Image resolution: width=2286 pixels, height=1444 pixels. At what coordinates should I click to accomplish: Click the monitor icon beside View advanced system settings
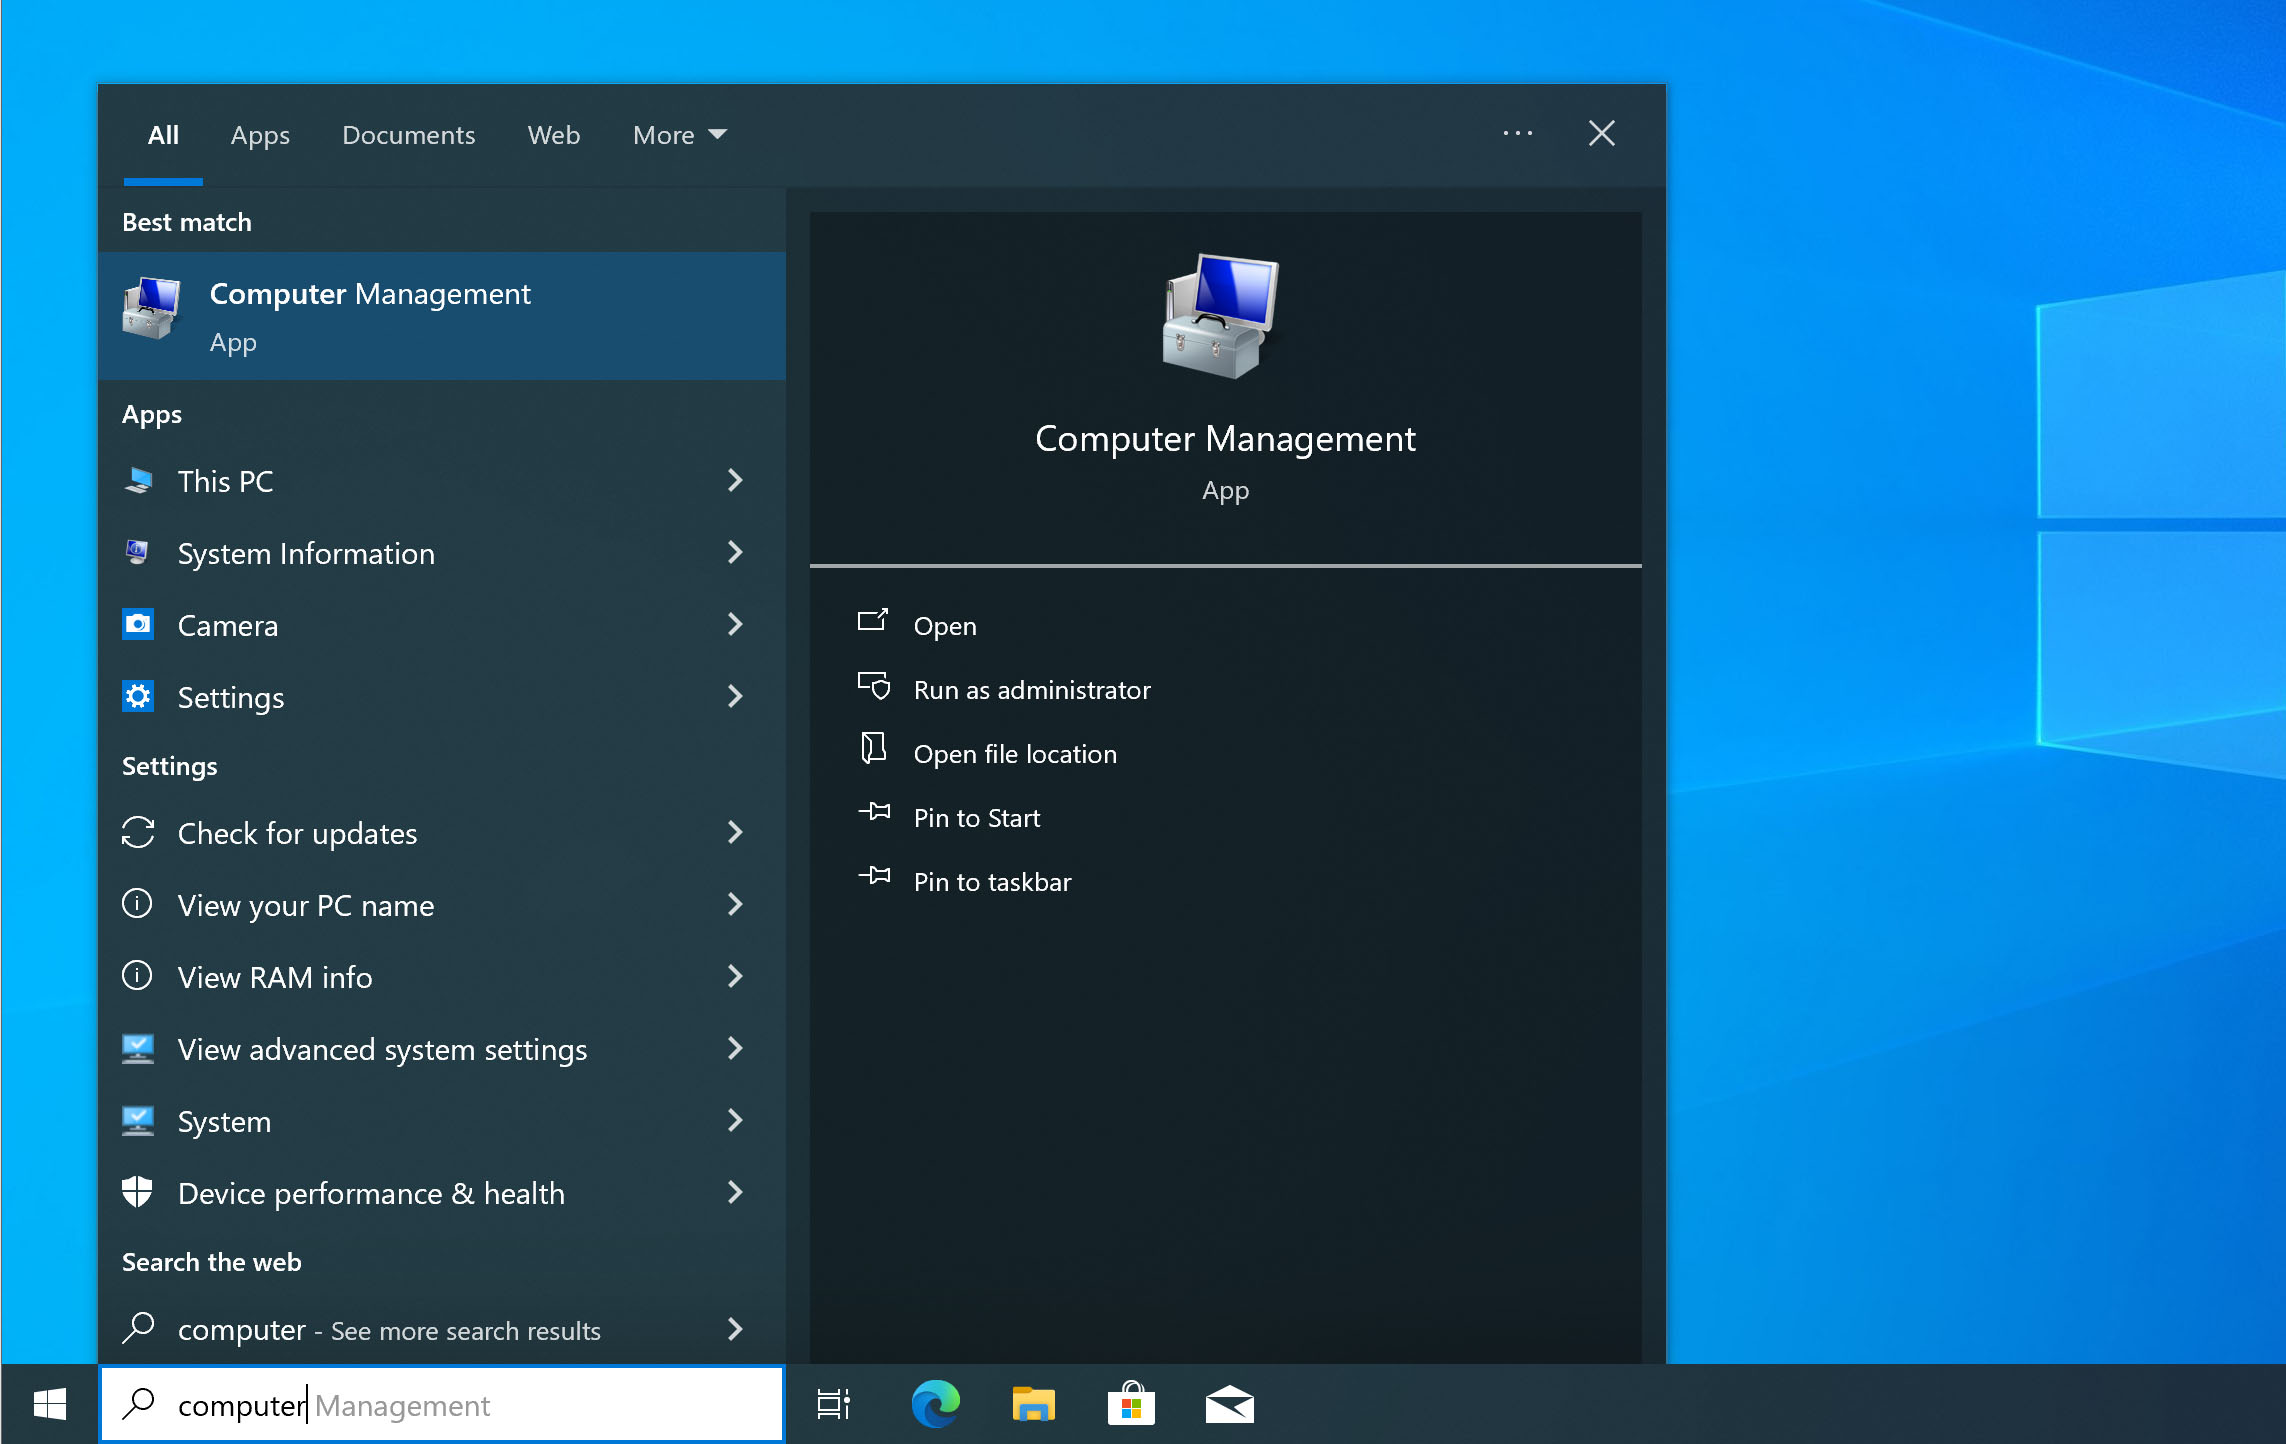[138, 1049]
